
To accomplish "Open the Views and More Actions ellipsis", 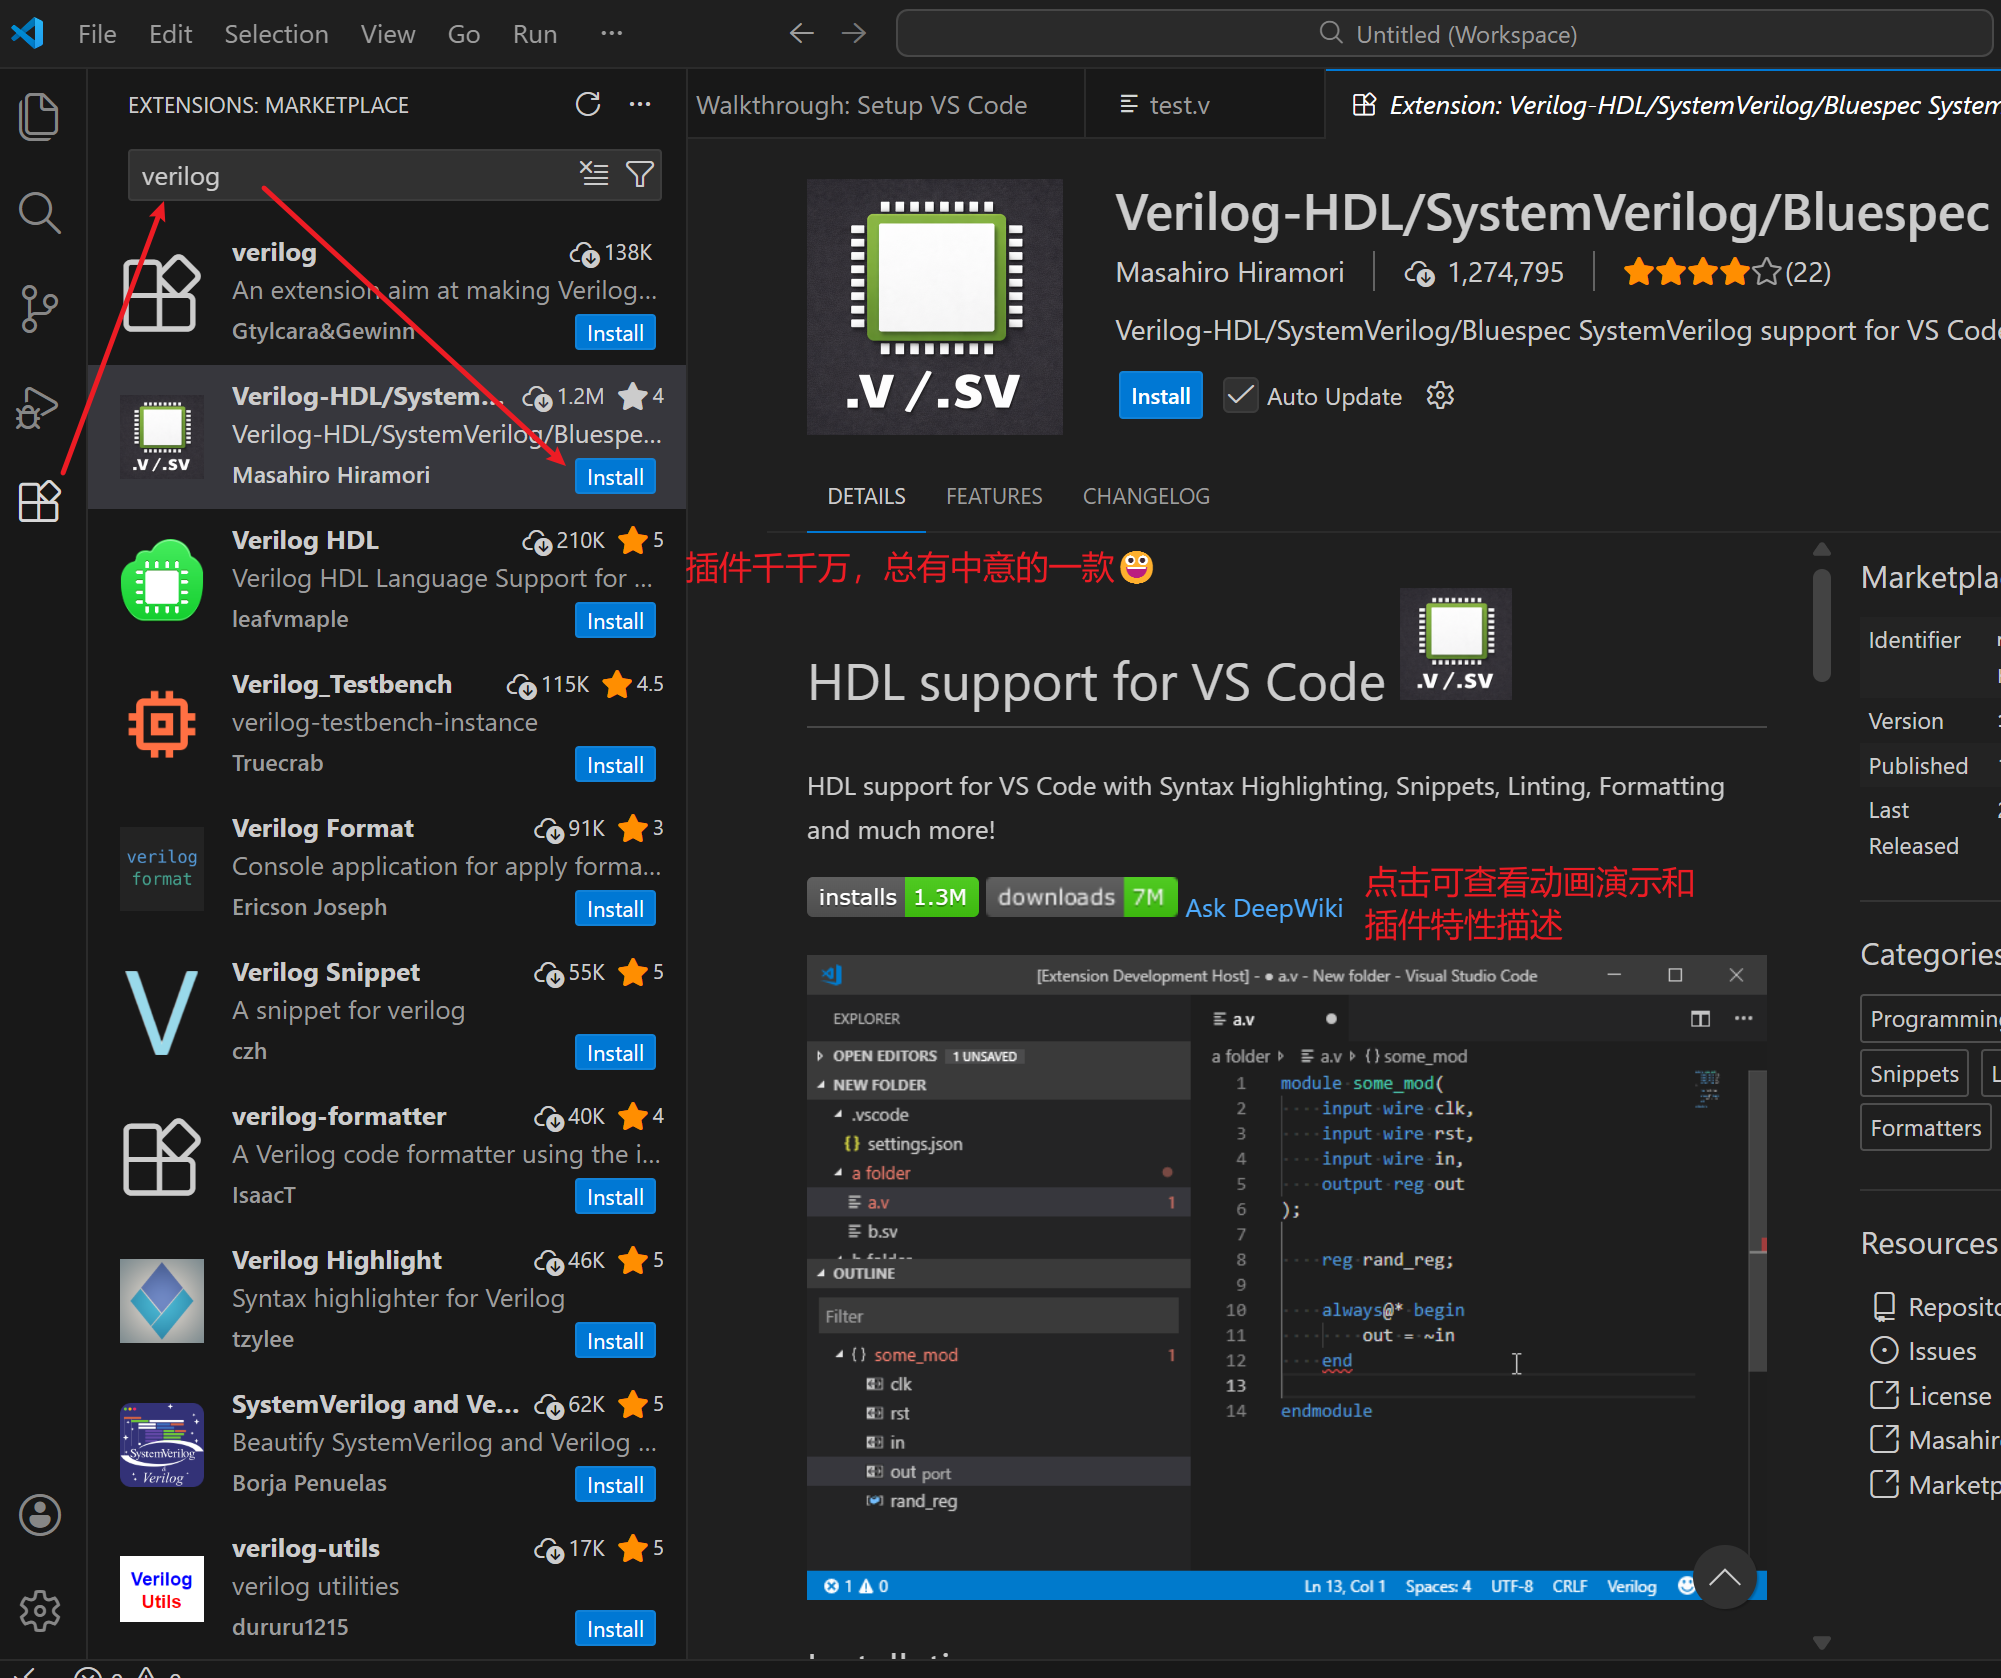I will [x=640, y=105].
